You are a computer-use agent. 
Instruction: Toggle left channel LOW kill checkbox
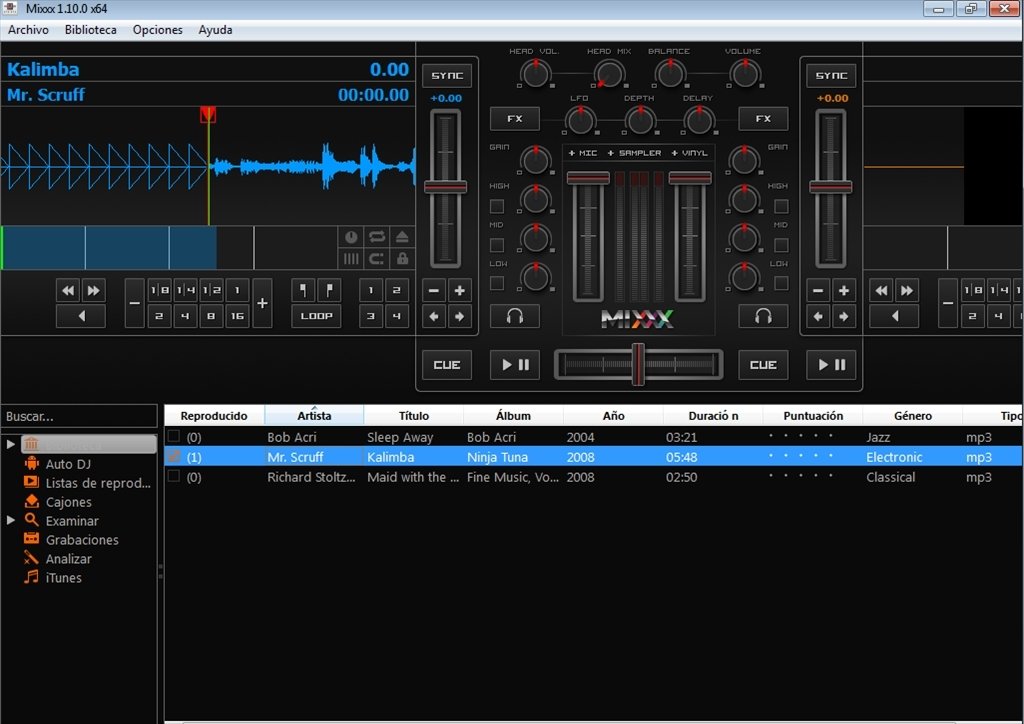click(497, 283)
